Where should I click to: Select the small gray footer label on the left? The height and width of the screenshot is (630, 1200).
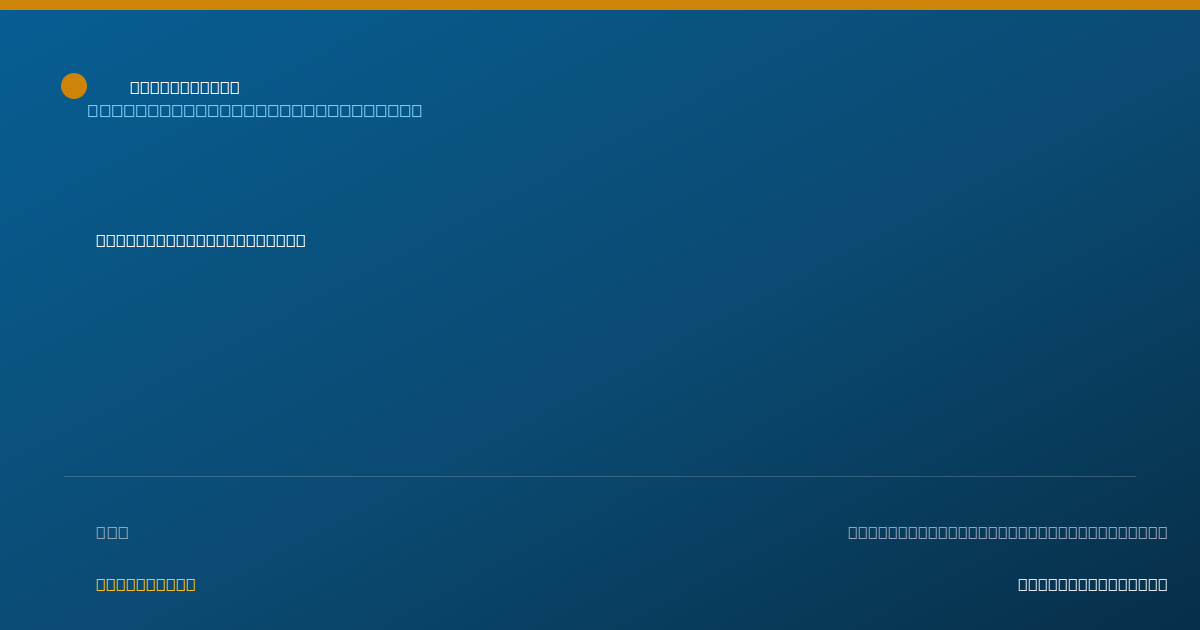(112, 532)
